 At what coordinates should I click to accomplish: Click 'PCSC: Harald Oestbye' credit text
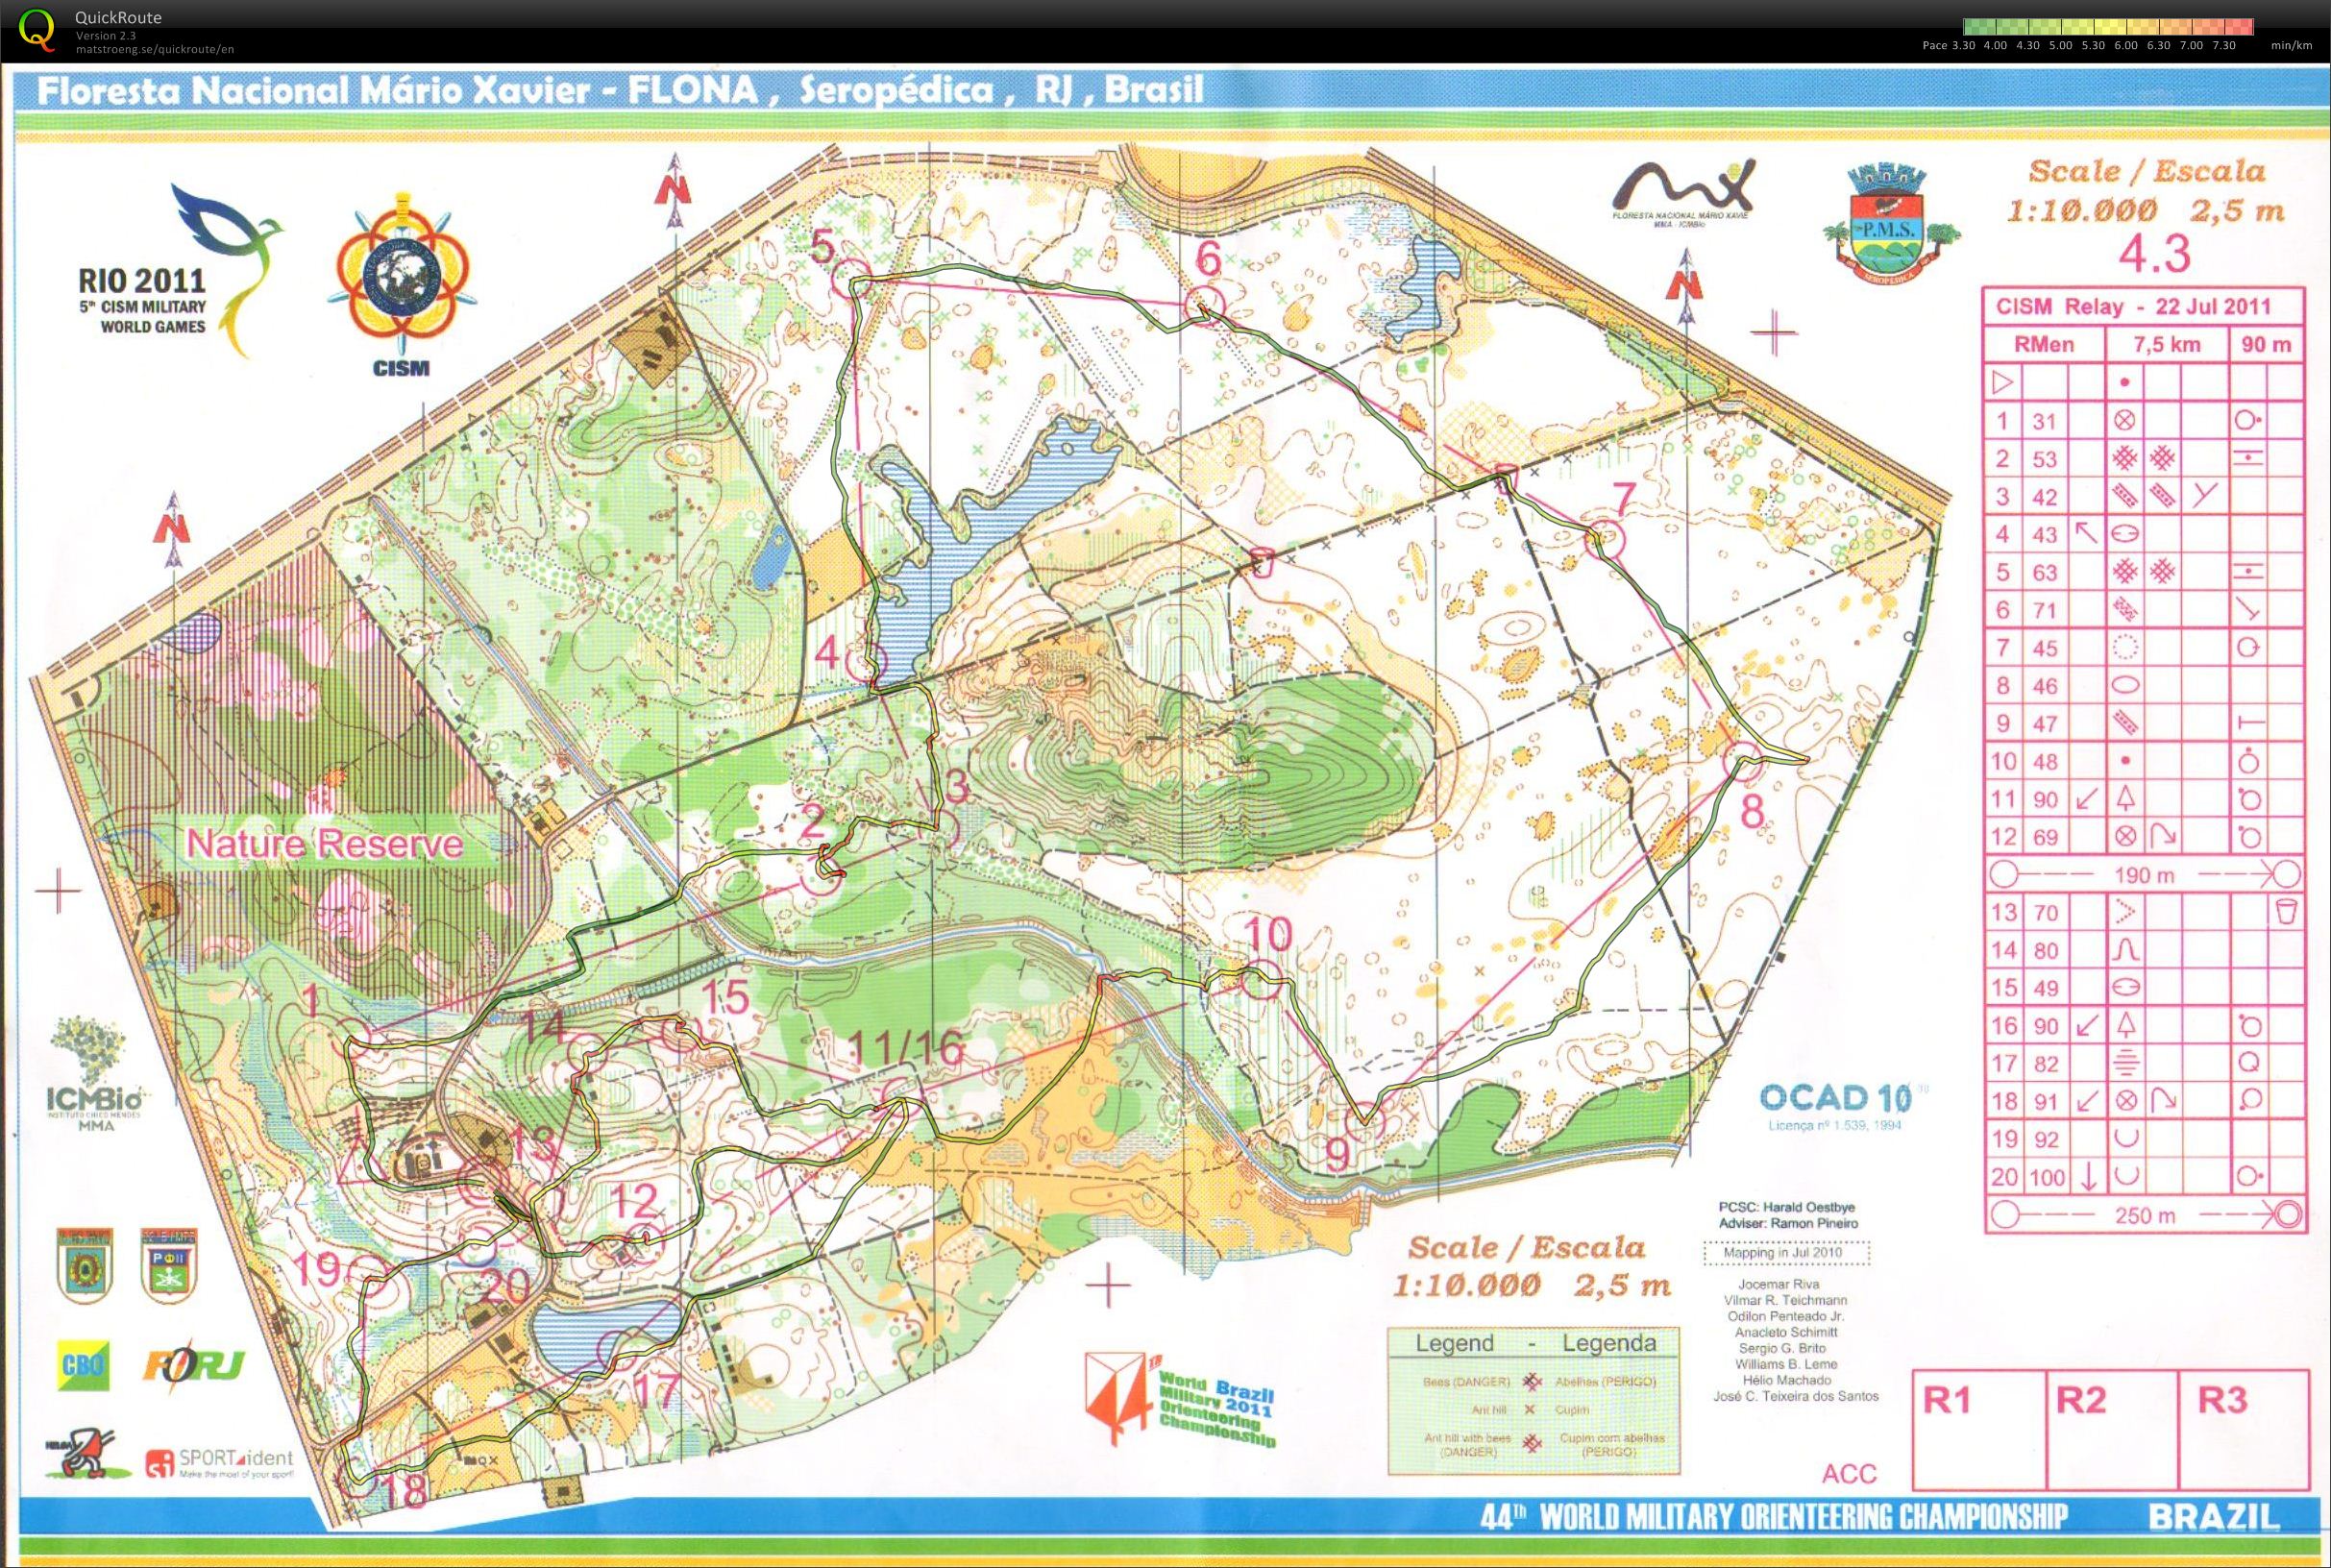1787,1207
